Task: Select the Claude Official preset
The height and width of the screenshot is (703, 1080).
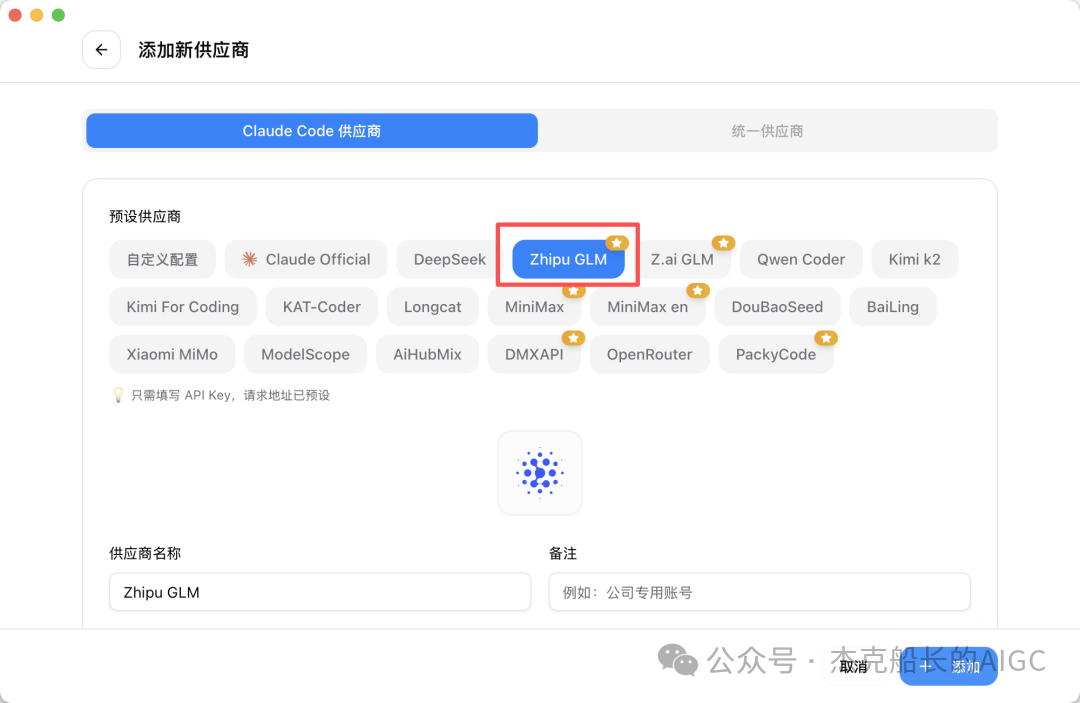Action: pyautogui.click(x=307, y=260)
